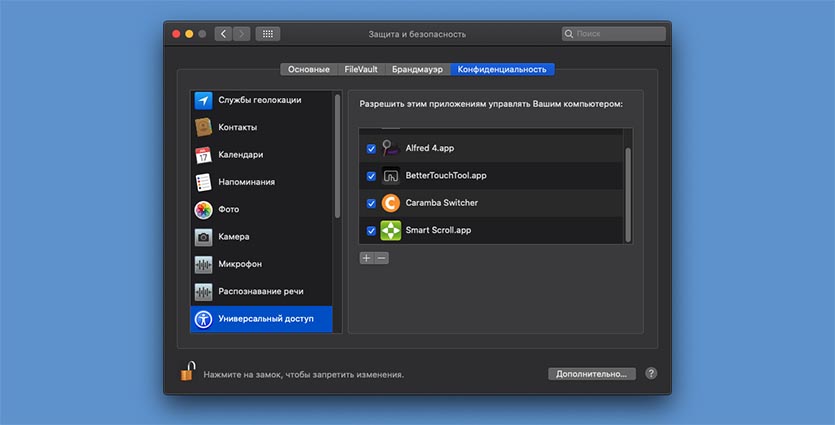835x425 pixels.
Task: Click the Дополнительно… button
Action: tap(591, 374)
